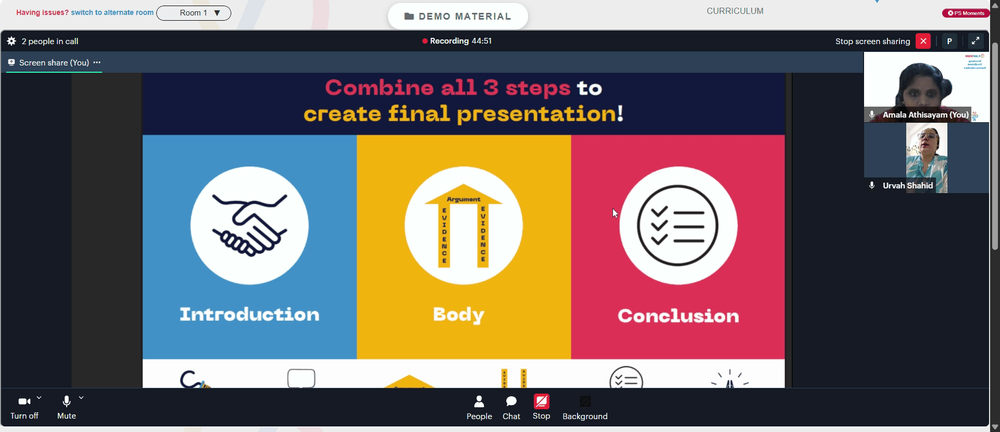This screenshot has width=1000, height=432.
Task: Click the page vertical scrollbar
Action: 996,216
